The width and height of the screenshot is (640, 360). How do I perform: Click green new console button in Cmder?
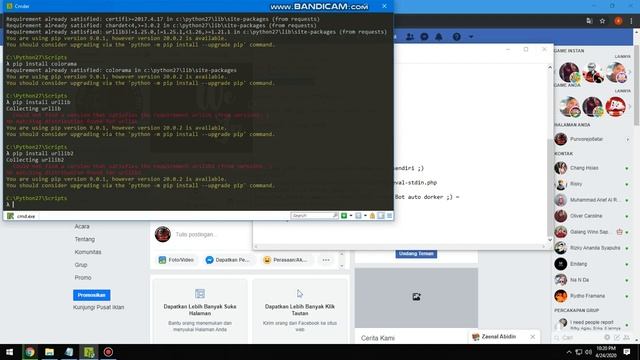pos(344,216)
